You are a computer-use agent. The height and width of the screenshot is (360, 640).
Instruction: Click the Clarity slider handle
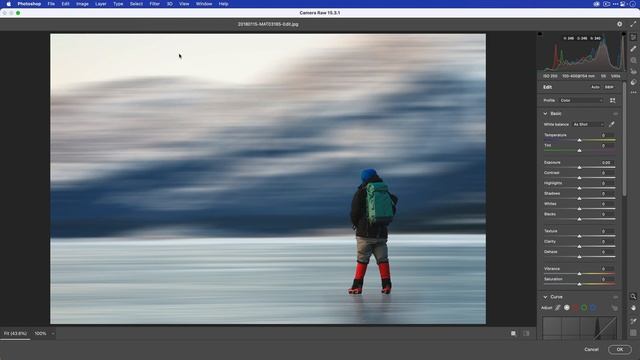click(579, 247)
